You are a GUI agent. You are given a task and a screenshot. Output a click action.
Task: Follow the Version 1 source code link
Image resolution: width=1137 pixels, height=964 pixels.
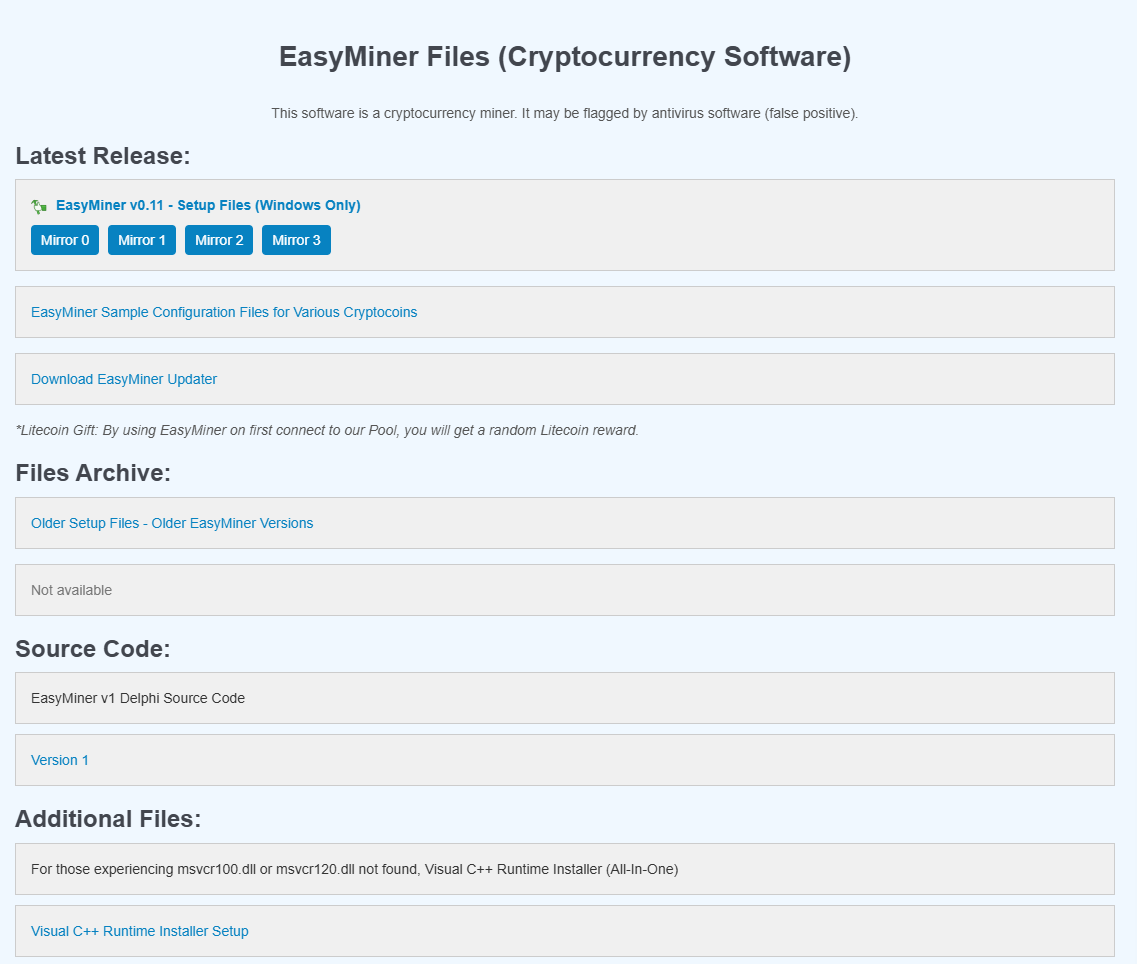(60, 760)
